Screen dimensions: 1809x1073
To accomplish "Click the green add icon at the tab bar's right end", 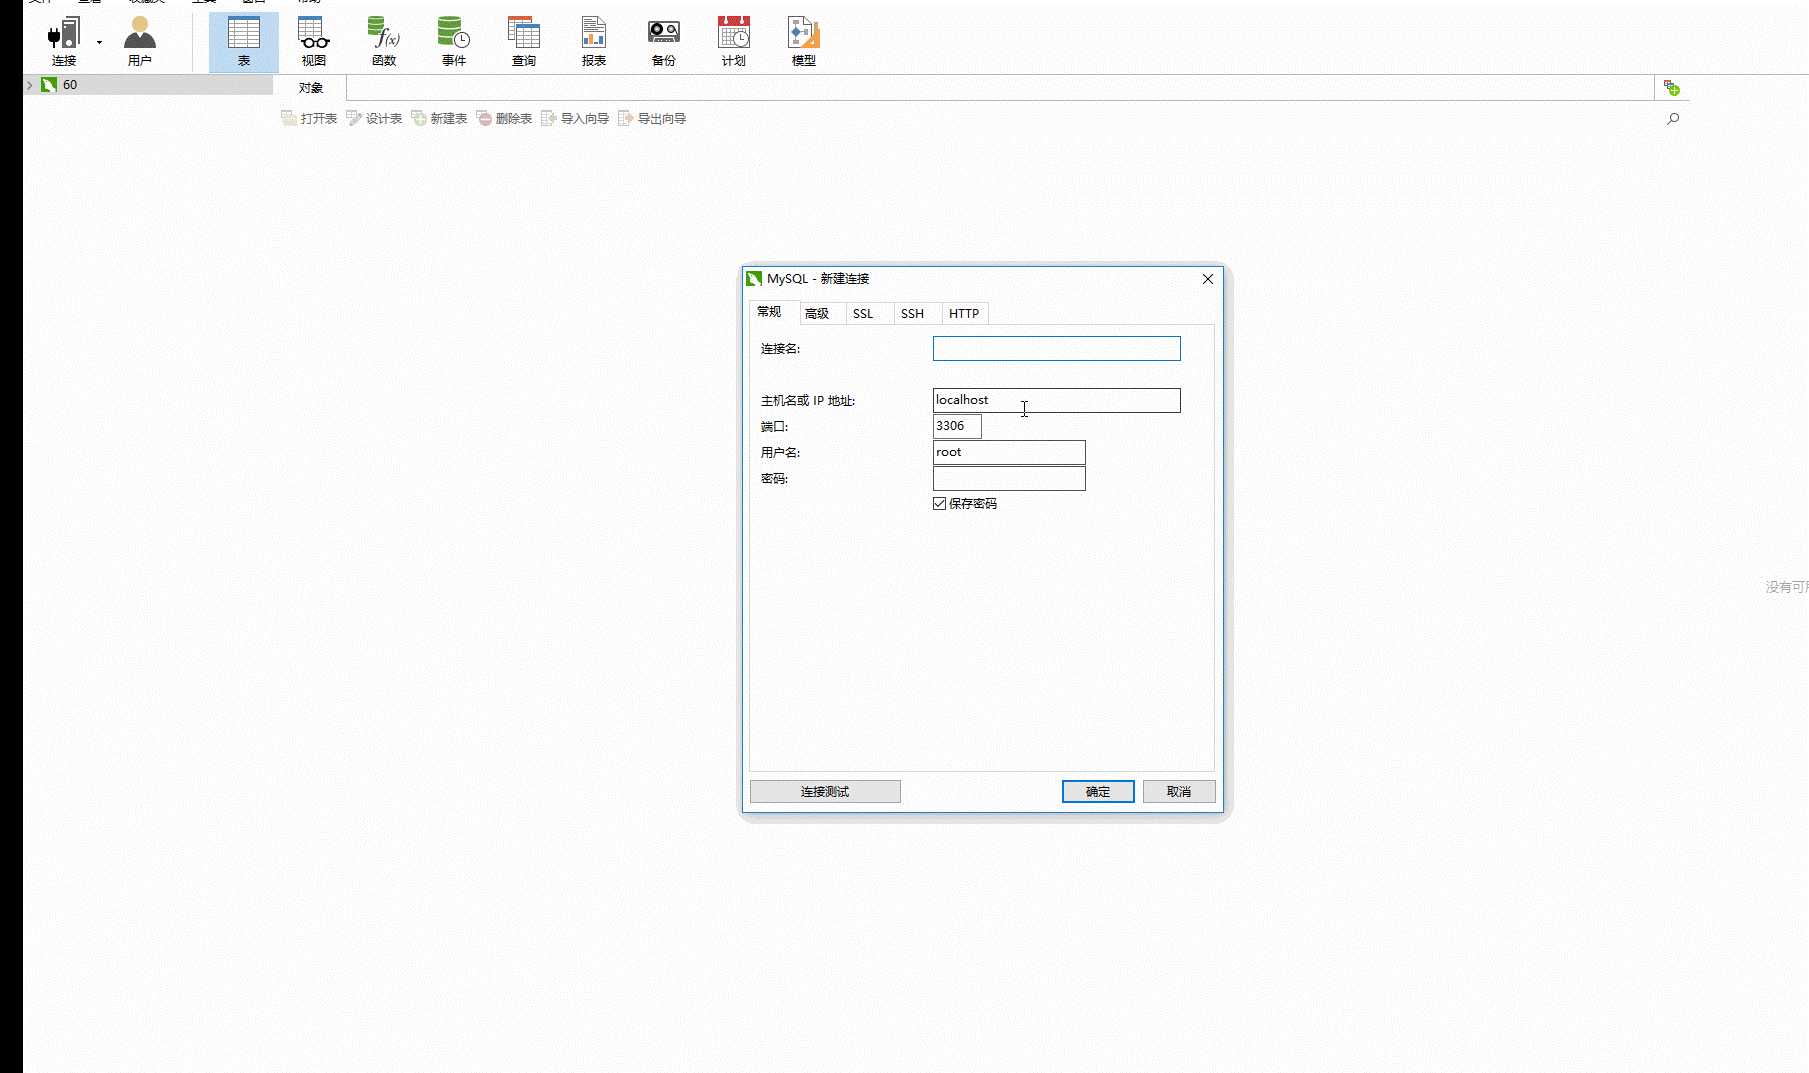I will coord(1672,88).
